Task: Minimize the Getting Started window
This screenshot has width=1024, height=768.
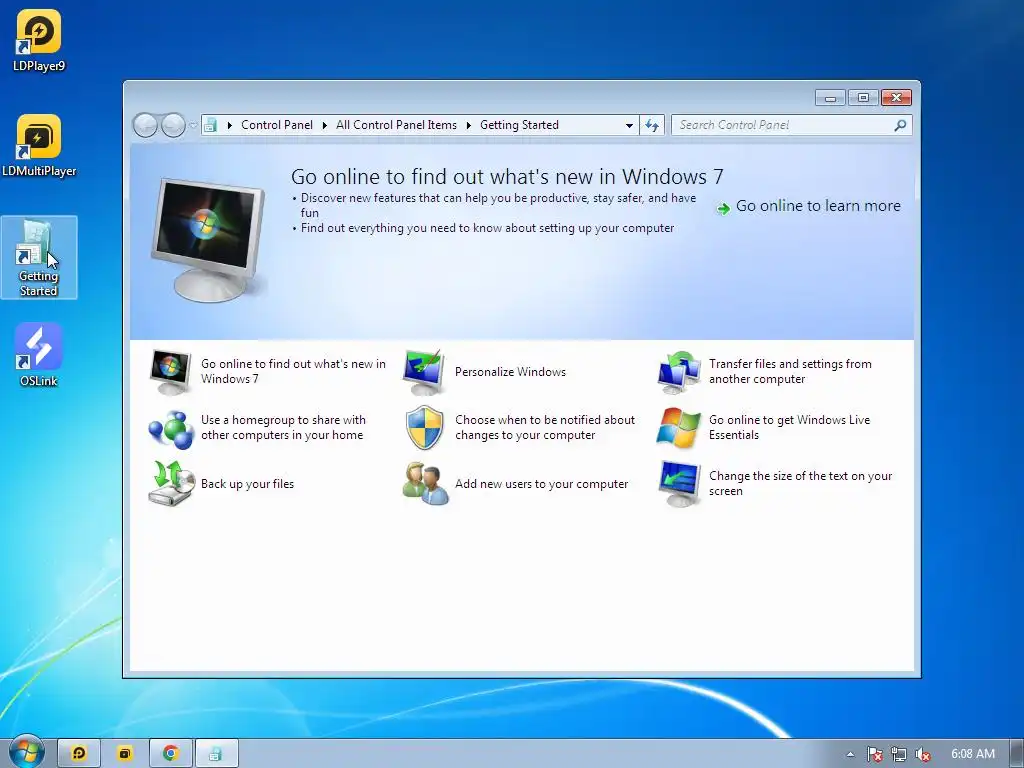Action: [x=830, y=98]
